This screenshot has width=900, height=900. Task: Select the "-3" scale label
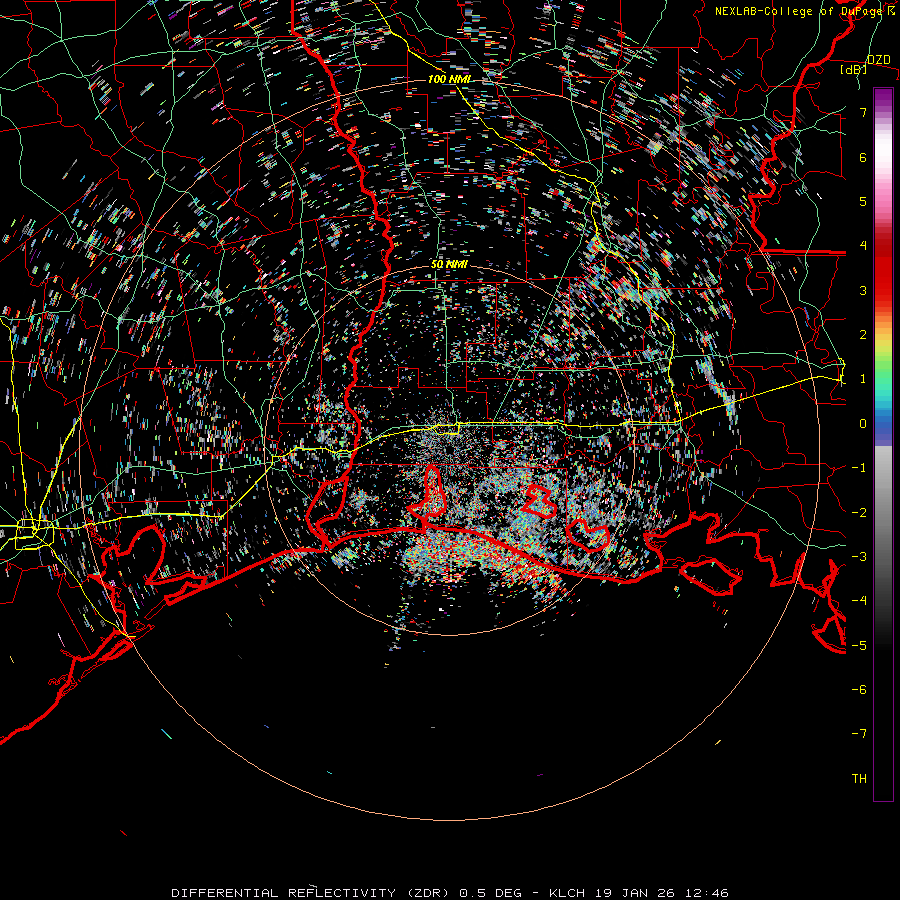[x=859, y=557]
